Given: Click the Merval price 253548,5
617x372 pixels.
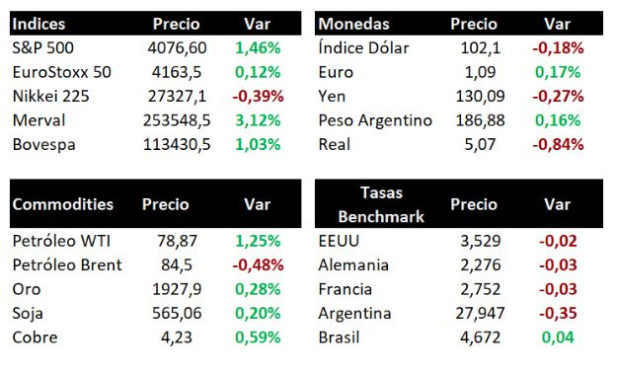Looking at the screenshot, I should coord(177,120).
